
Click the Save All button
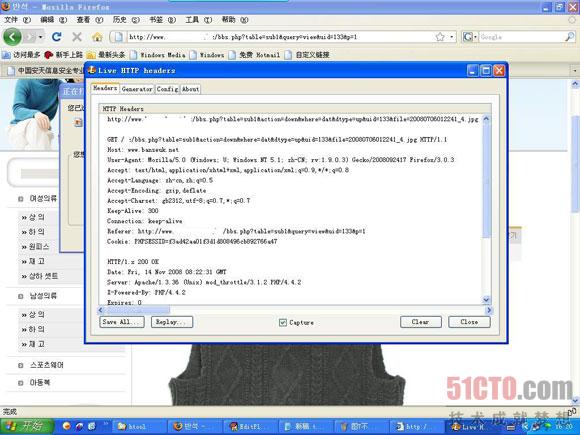coord(122,322)
